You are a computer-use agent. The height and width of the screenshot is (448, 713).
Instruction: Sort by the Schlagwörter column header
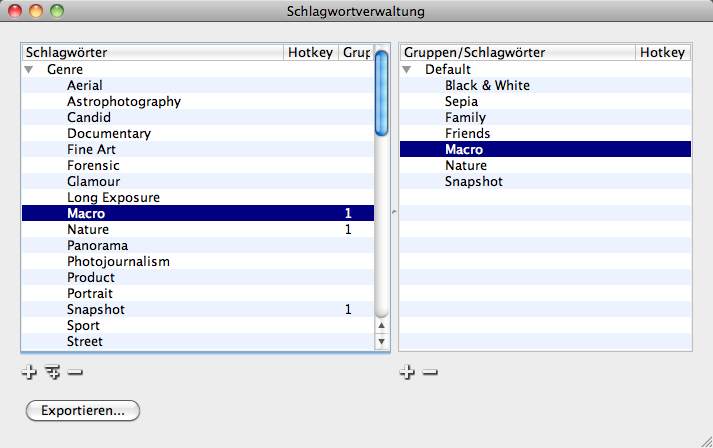[150, 52]
